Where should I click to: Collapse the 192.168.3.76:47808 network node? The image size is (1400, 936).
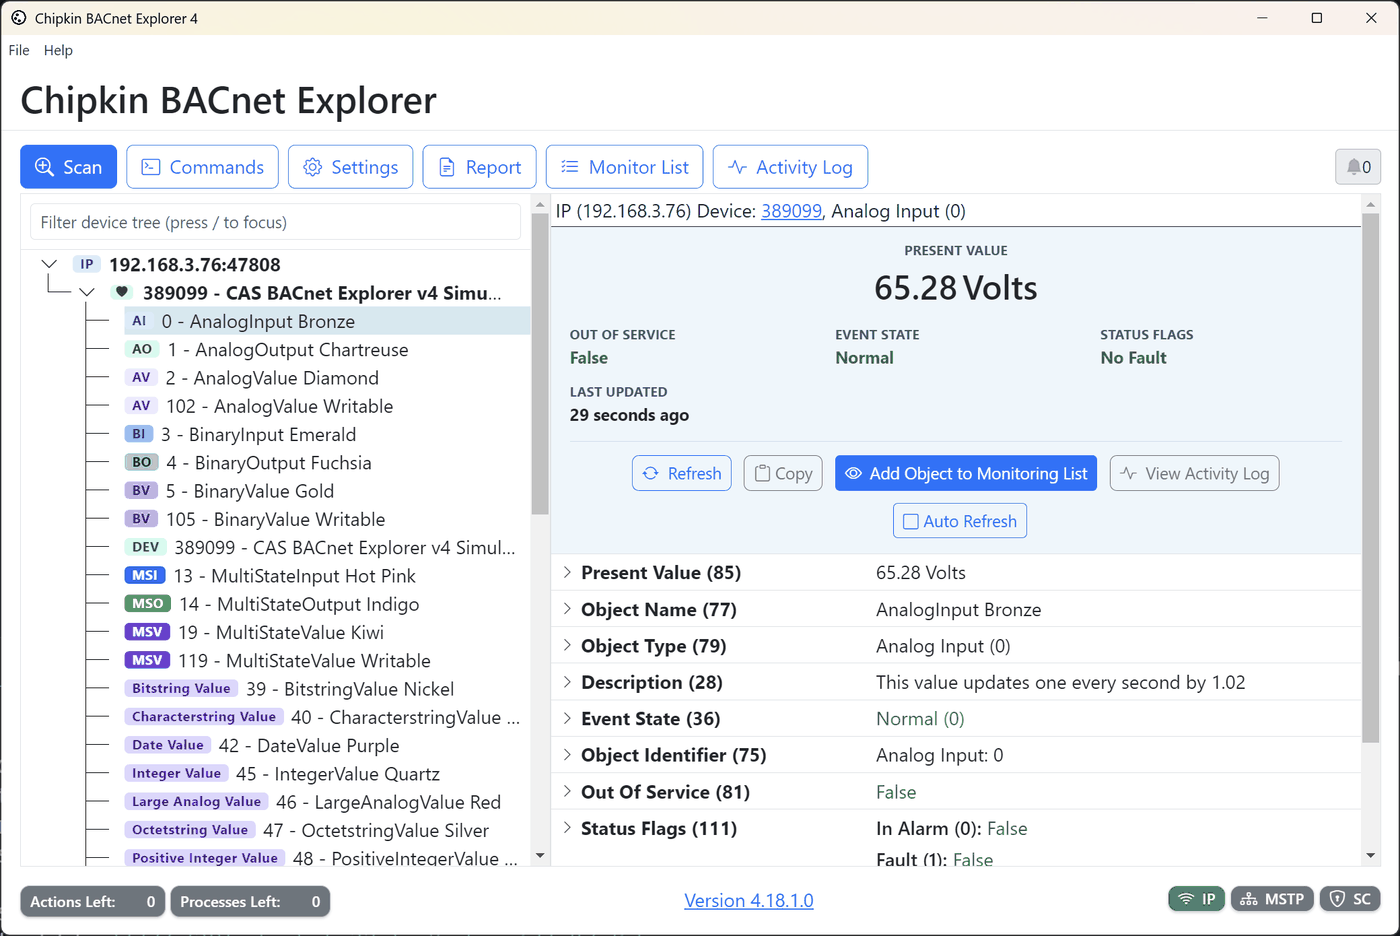49,264
